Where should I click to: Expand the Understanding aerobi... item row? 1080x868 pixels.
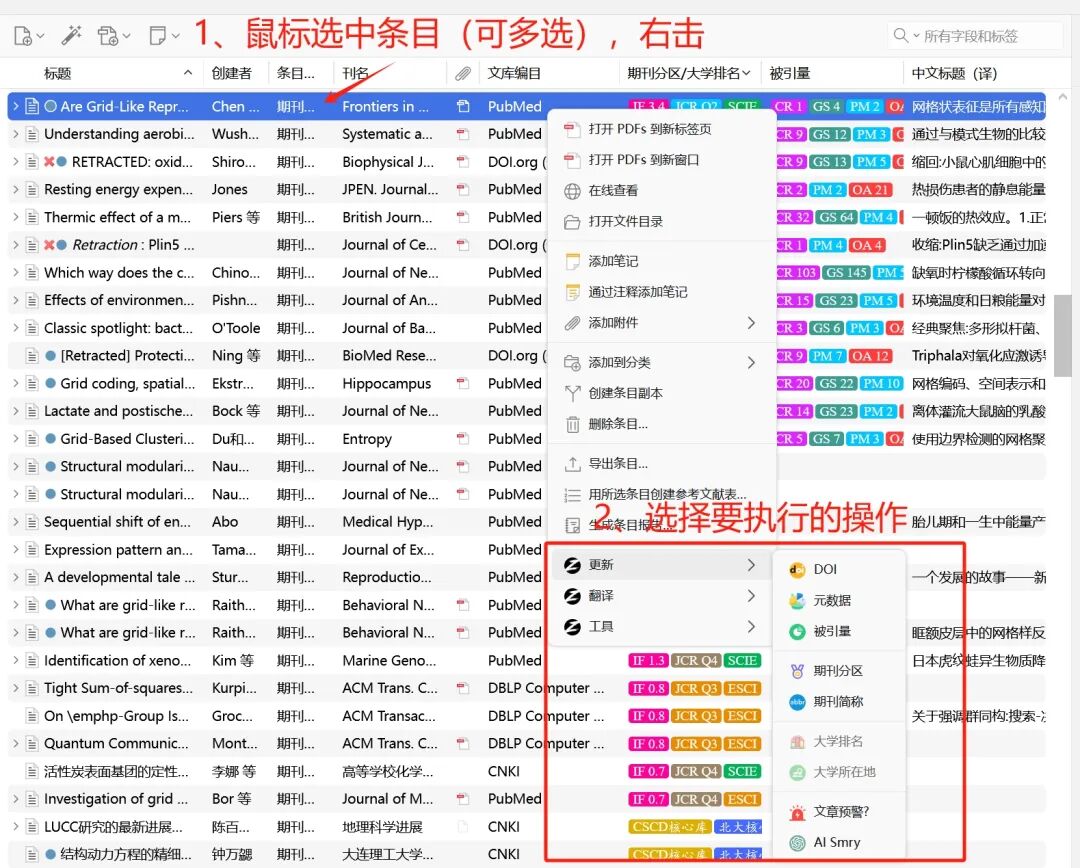coord(16,134)
